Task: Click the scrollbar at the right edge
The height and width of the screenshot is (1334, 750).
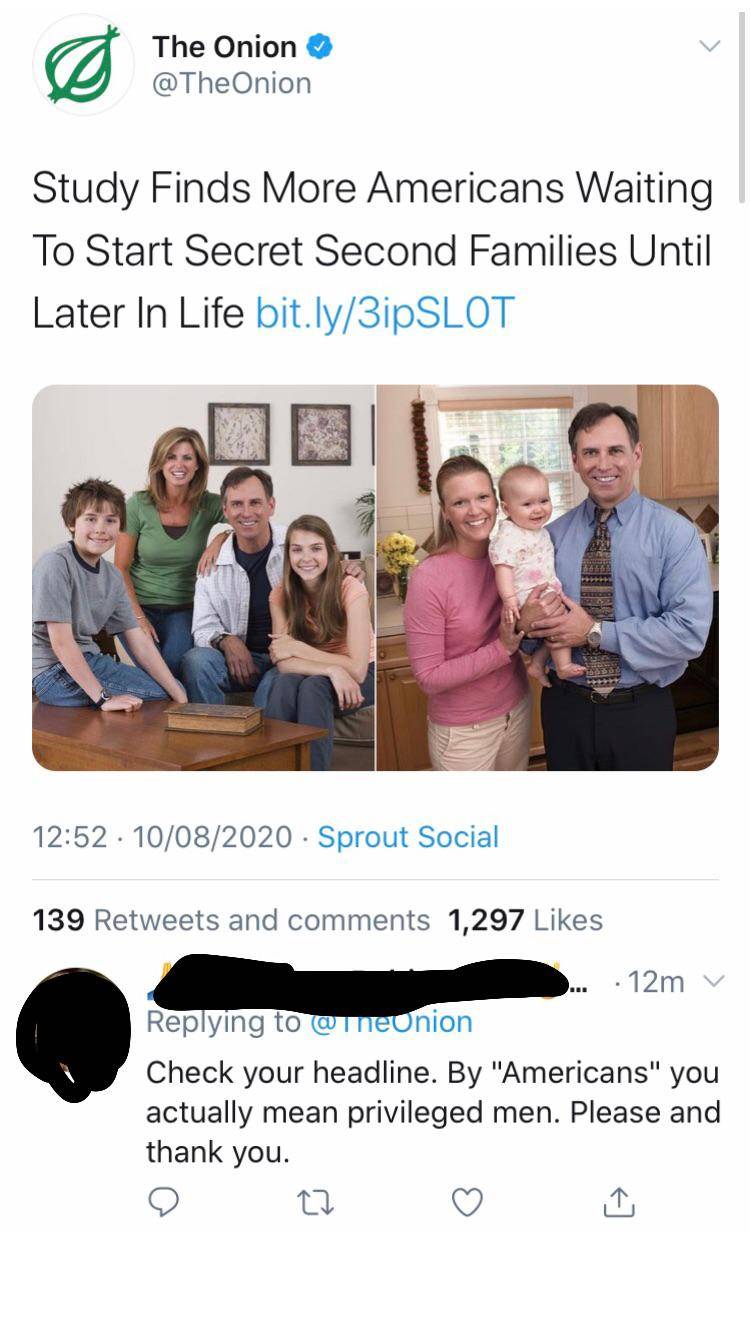Action: tap(741, 100)
